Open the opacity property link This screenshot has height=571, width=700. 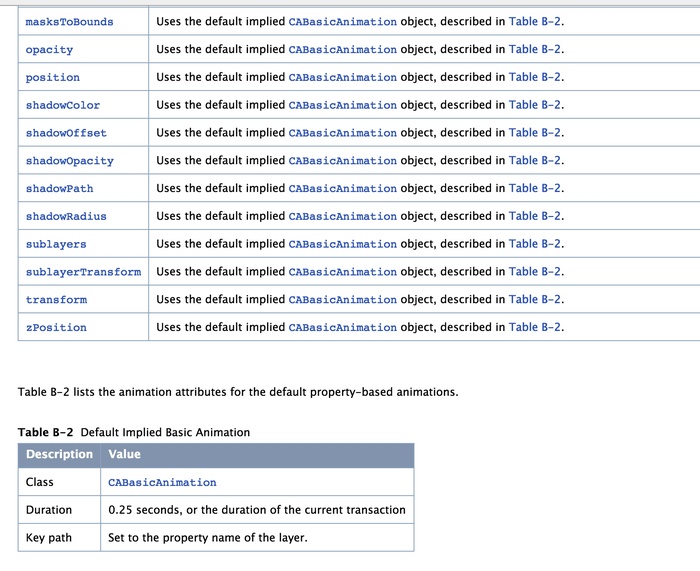click(x=49, y=50)
